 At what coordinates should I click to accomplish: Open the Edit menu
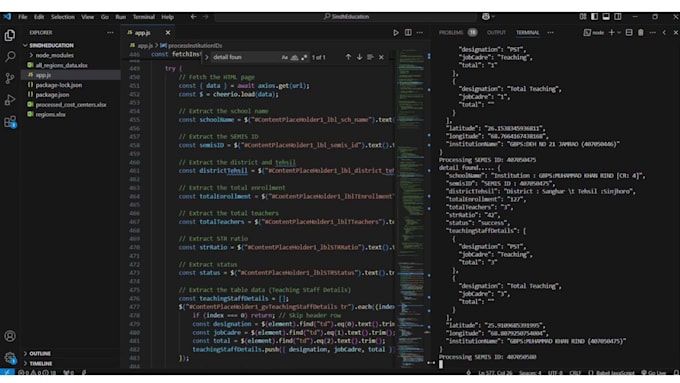pos(39,17)
